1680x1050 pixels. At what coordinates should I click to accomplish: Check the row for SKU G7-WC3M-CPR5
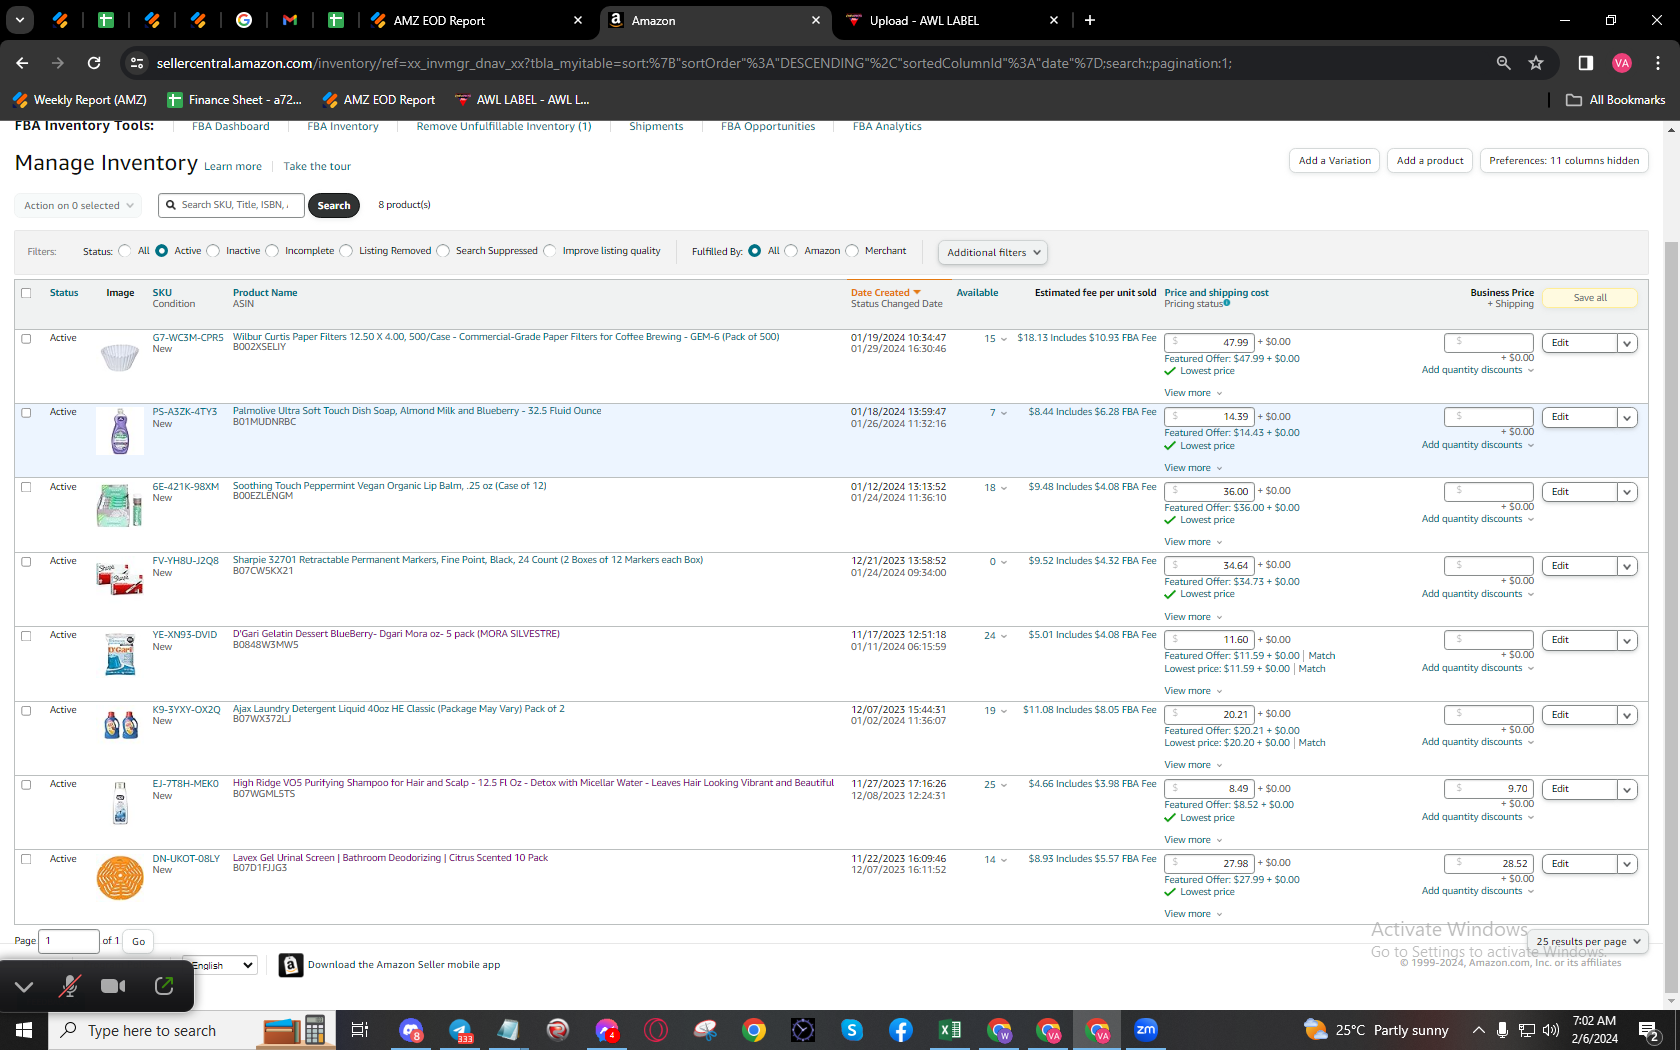pyautogui.click(x=26, y=338)
